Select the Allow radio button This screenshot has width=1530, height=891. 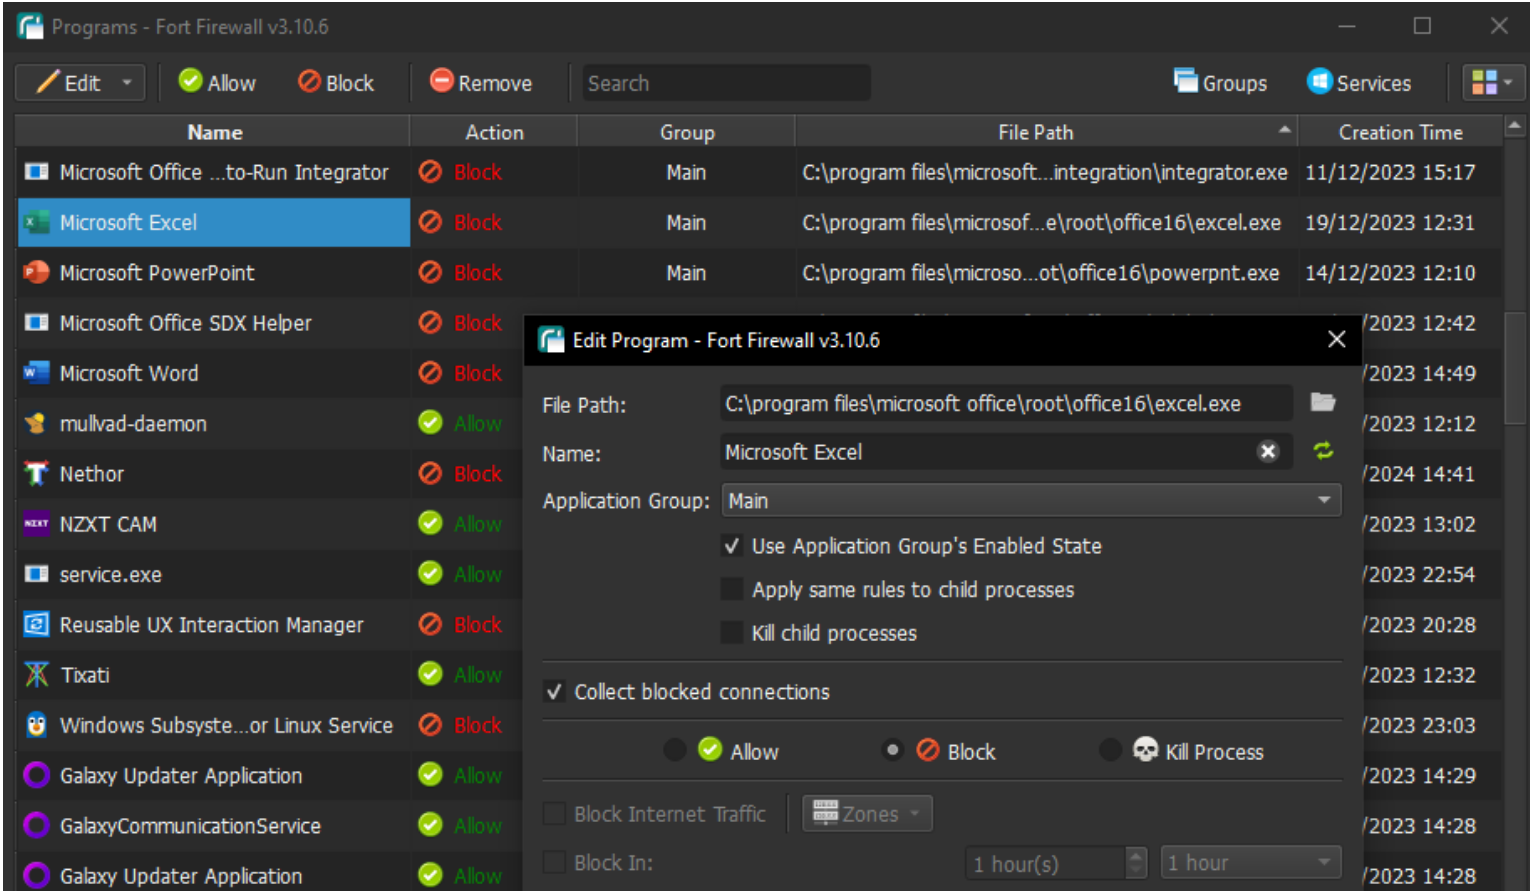(x=675, y=751)
